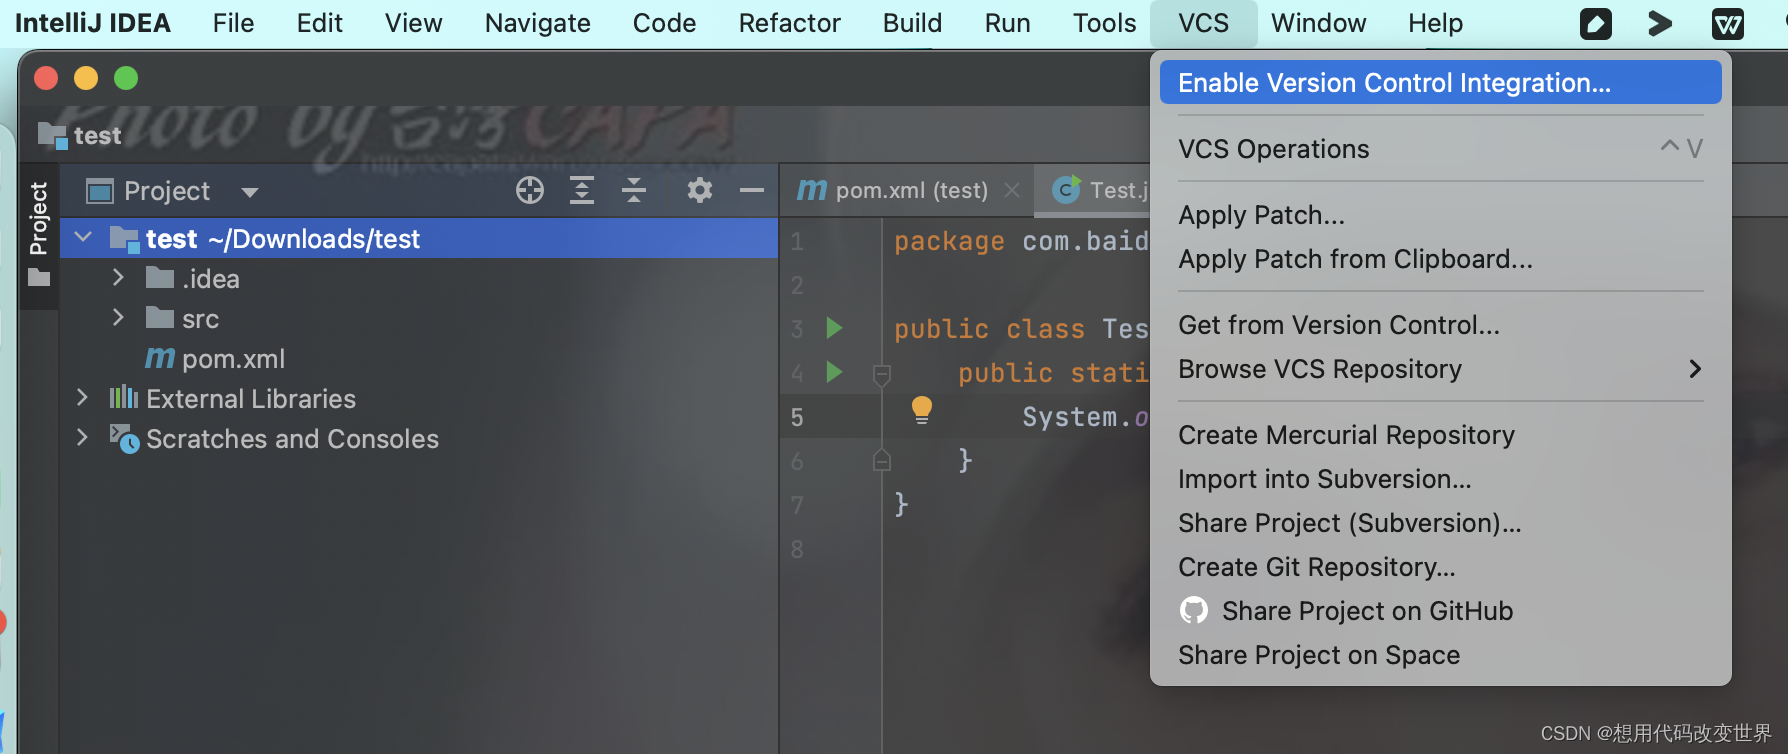
Task: Click the yellow intention lightbulb icon
Action: 922,410
